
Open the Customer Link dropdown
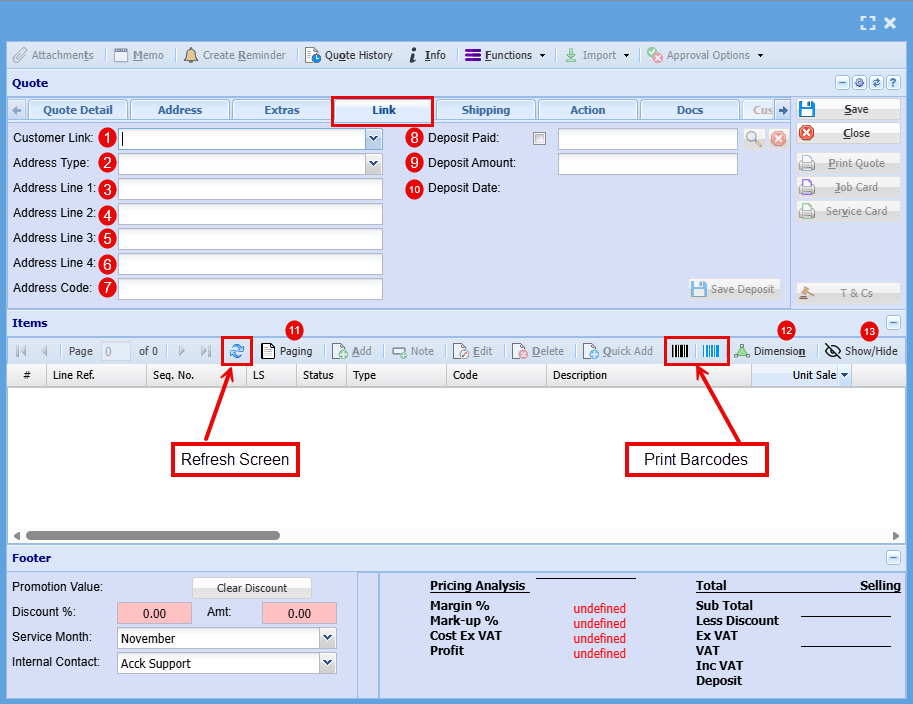click(374, 139)
